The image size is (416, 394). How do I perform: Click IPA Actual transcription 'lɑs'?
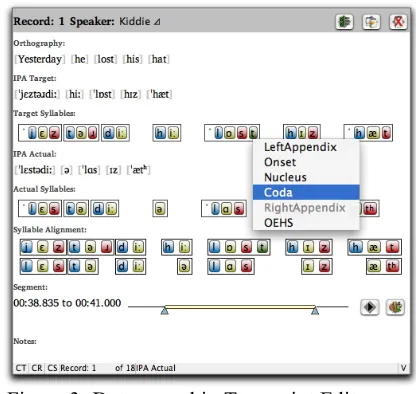click(x=89, y=170)
